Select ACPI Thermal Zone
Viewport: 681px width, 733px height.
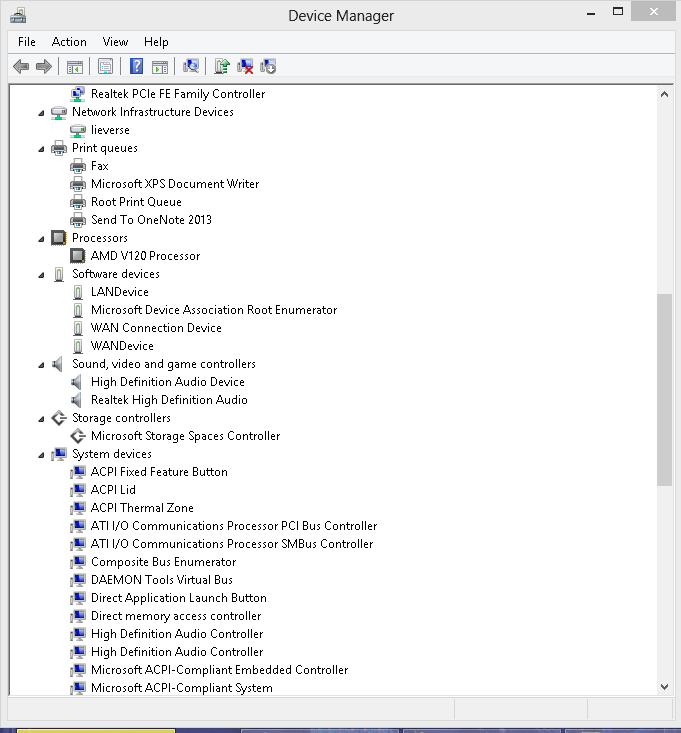point(142,508)
